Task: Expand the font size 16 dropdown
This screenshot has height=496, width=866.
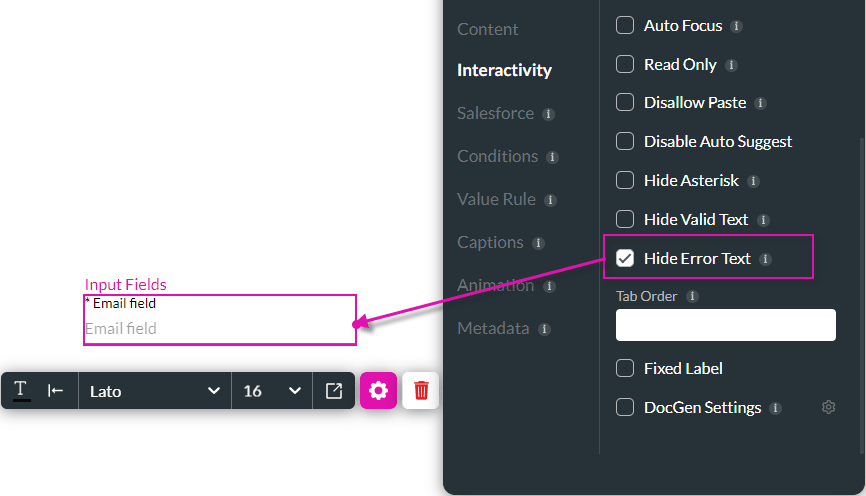Action: [x=272, y=391]
